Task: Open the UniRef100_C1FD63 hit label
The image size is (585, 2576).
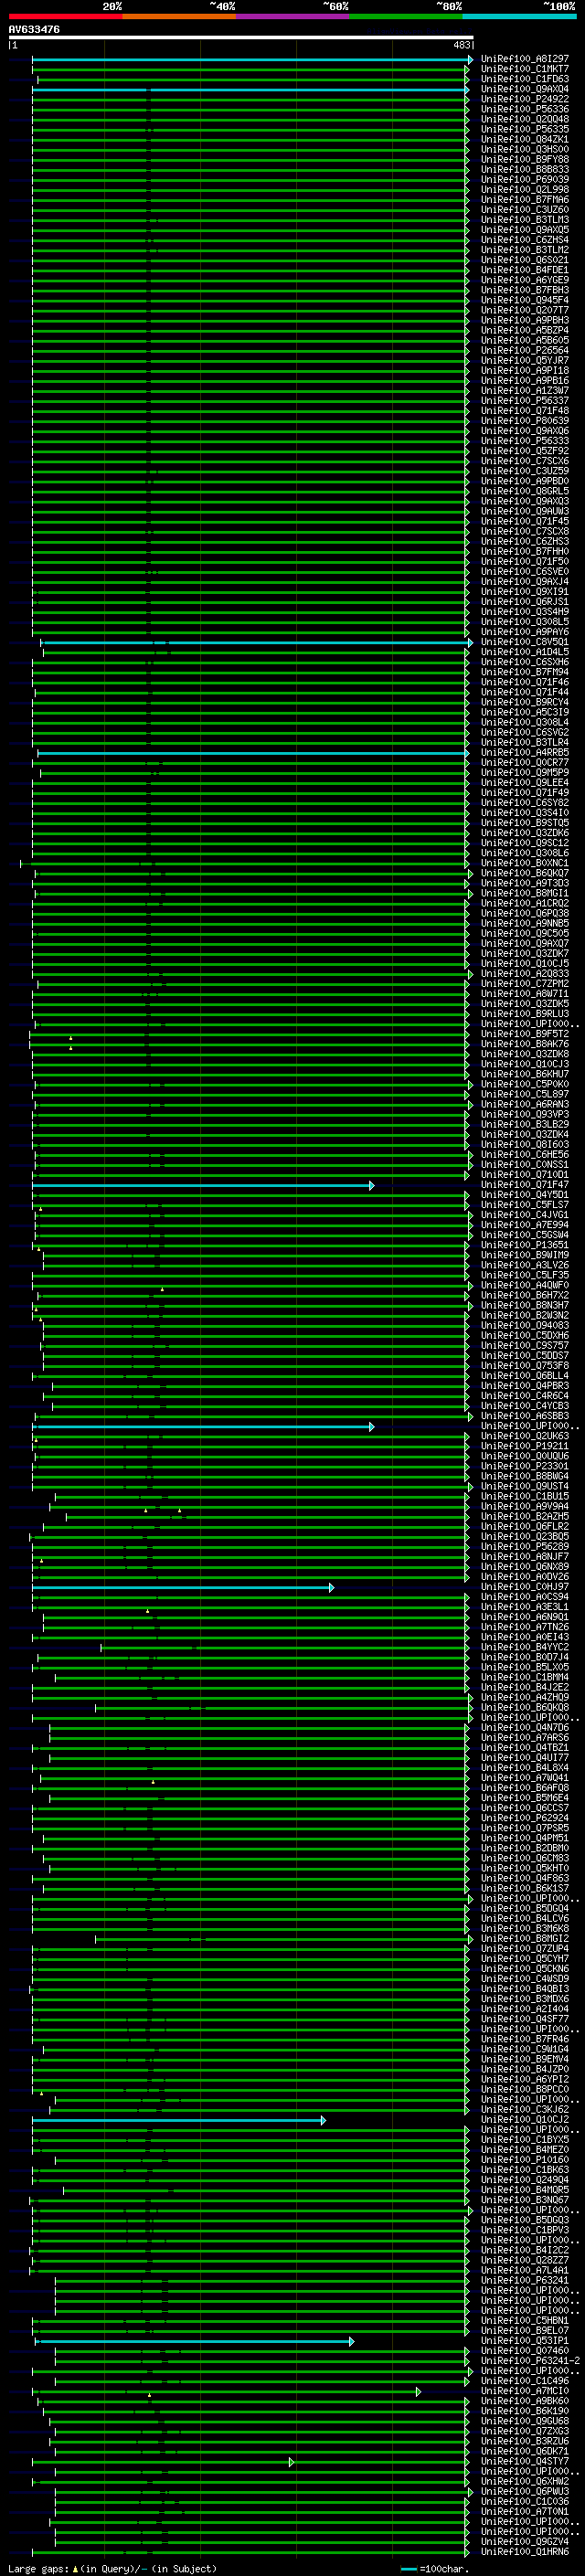Action: coord(525,79)
